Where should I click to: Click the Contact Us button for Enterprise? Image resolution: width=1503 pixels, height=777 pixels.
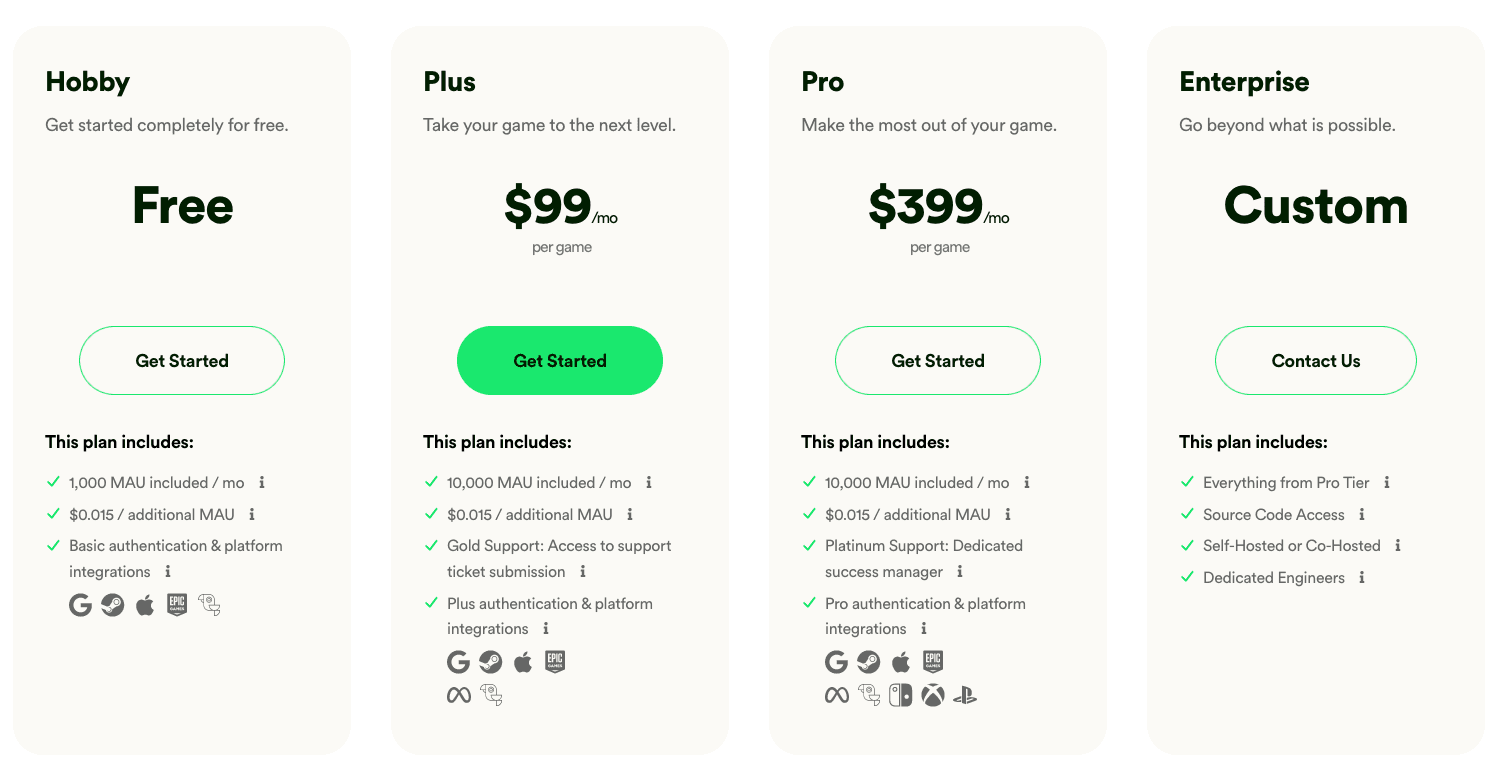(1316, 360)
